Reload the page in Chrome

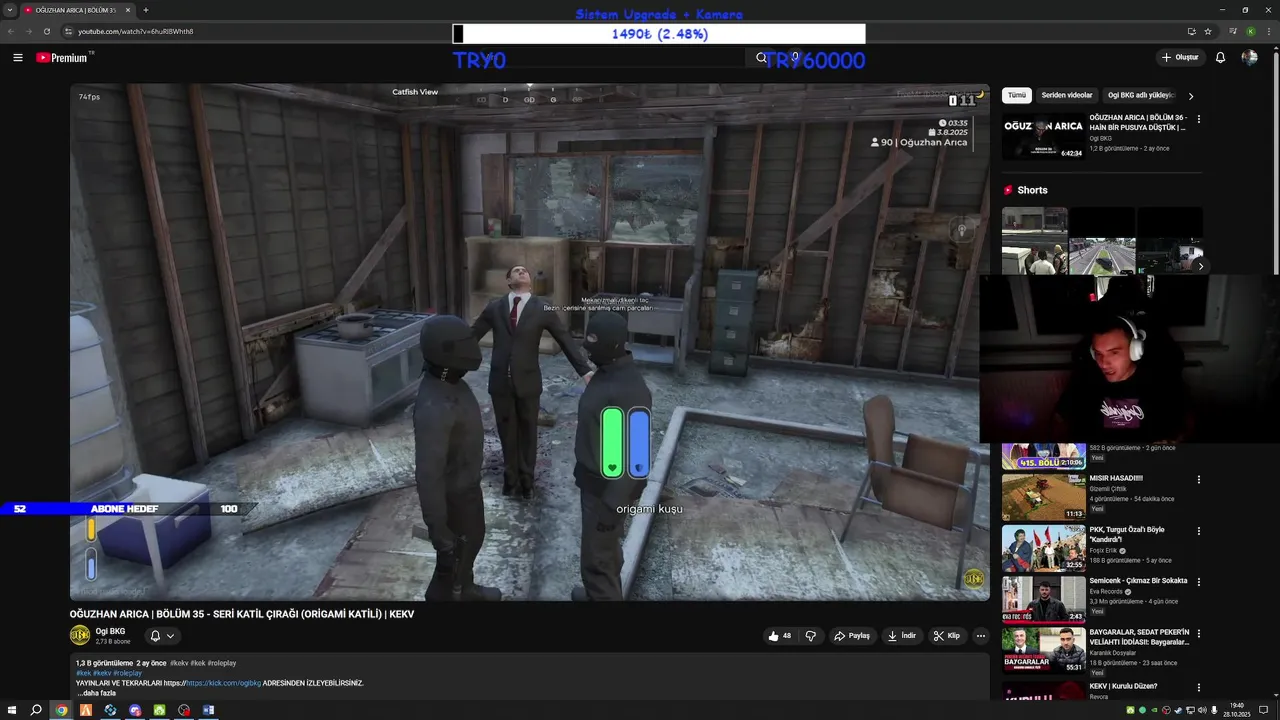click(46, 31)
